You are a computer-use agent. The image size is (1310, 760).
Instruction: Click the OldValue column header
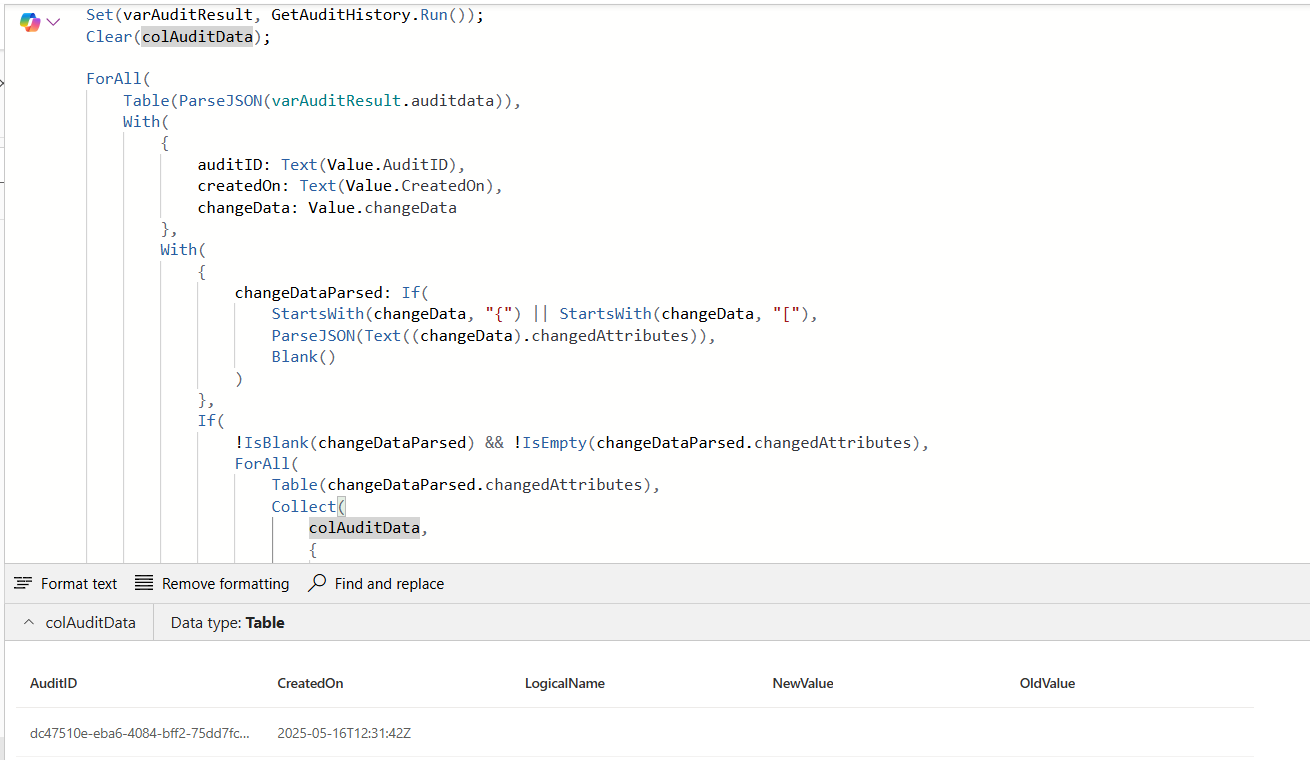pos(1047,683)
